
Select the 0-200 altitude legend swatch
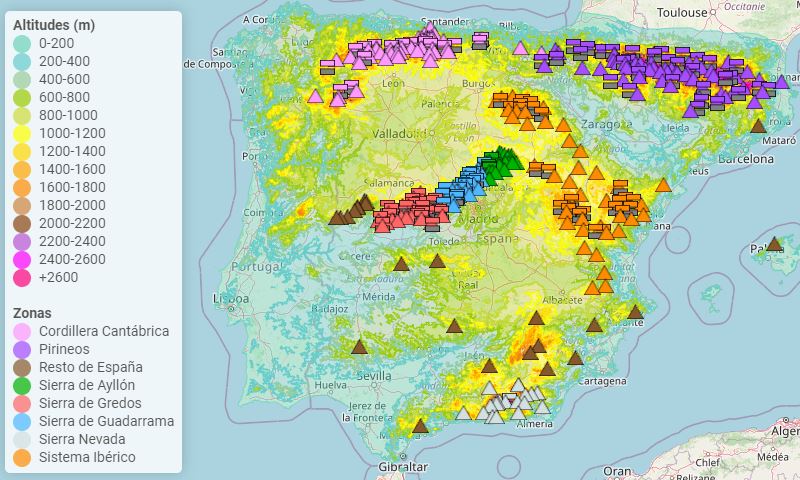point(22,44)
